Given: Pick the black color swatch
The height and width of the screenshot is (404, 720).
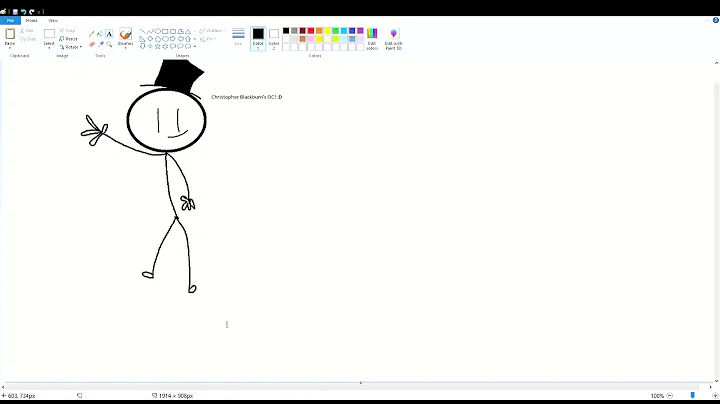Looking at the screenshot, I should tap(286, 31).
